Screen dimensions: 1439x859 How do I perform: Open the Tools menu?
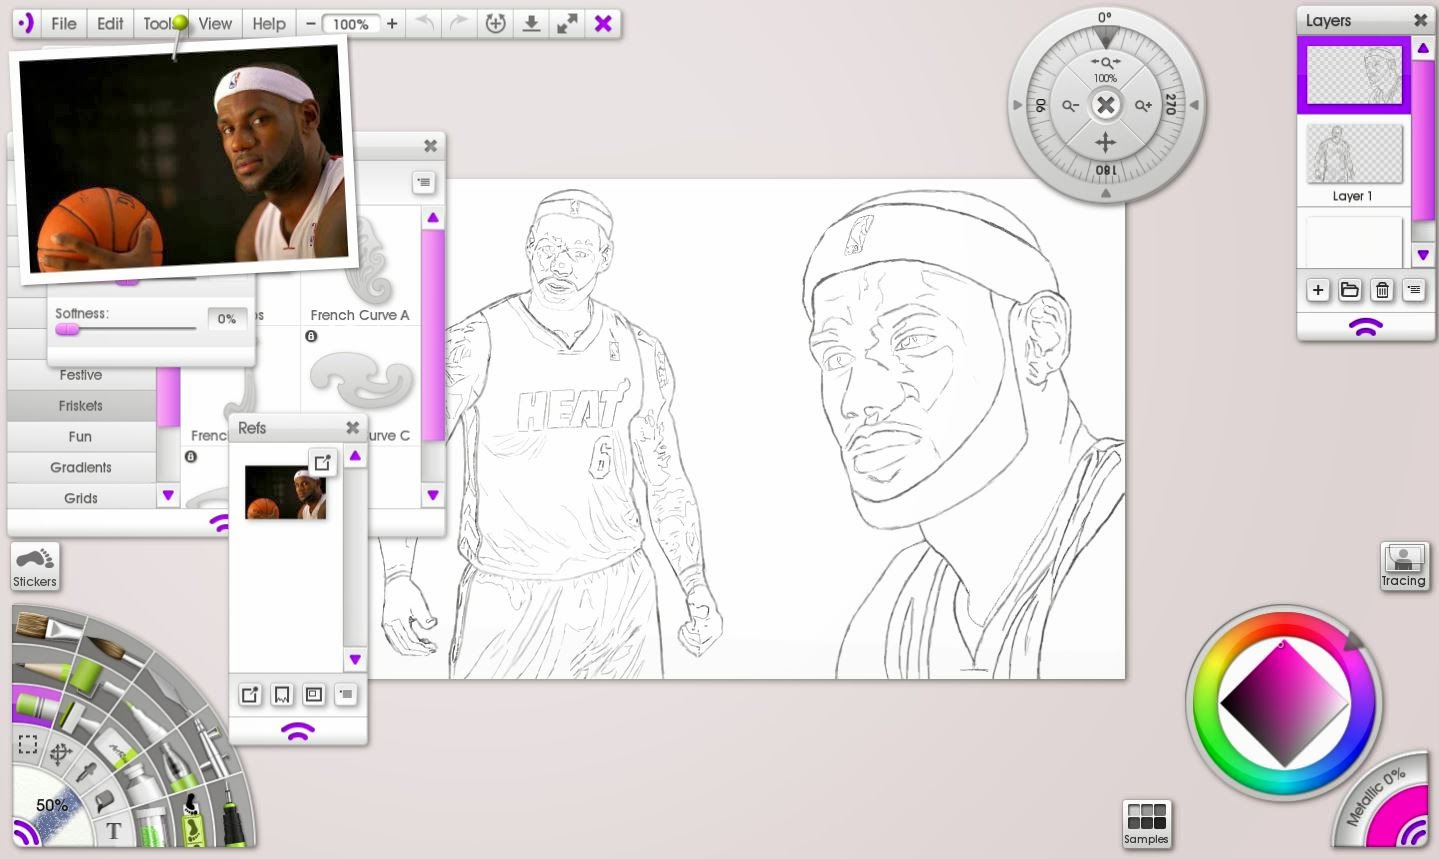158,23
